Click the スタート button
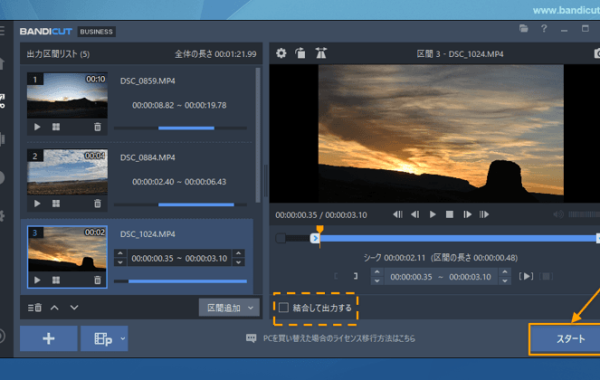The width and height of the screenshot is (600, 380). coord(565,339)
